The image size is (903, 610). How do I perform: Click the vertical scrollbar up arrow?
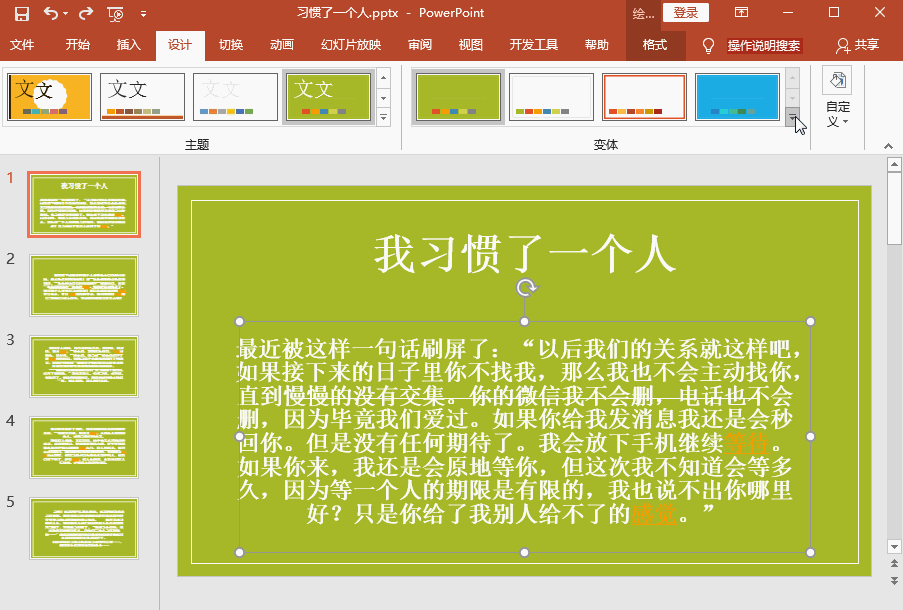tap(894, 165)
